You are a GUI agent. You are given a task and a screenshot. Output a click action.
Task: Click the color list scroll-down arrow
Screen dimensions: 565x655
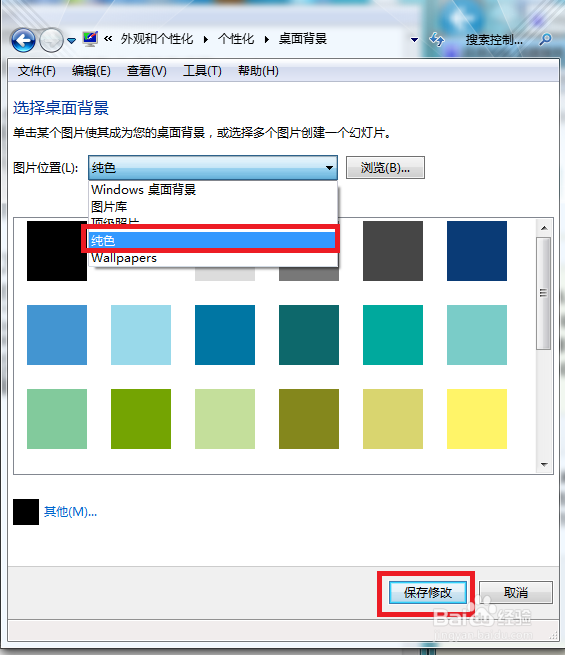544,465
